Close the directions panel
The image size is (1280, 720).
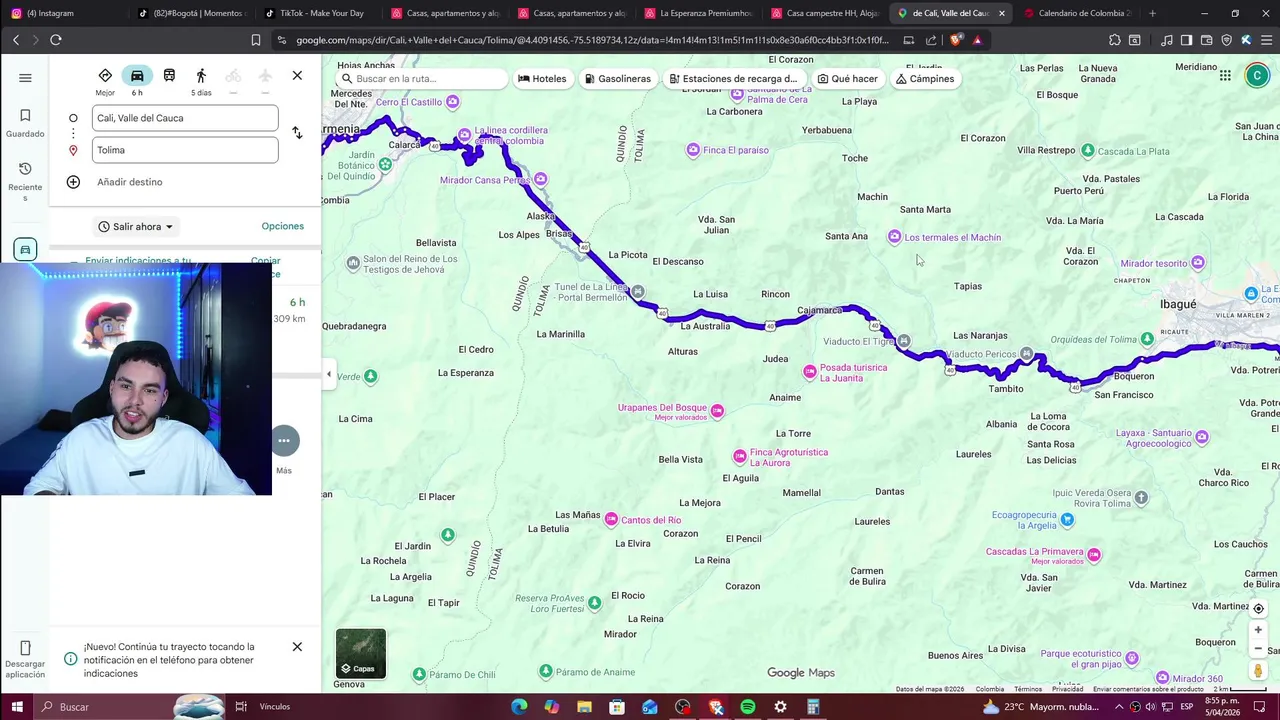coord(297,76)
